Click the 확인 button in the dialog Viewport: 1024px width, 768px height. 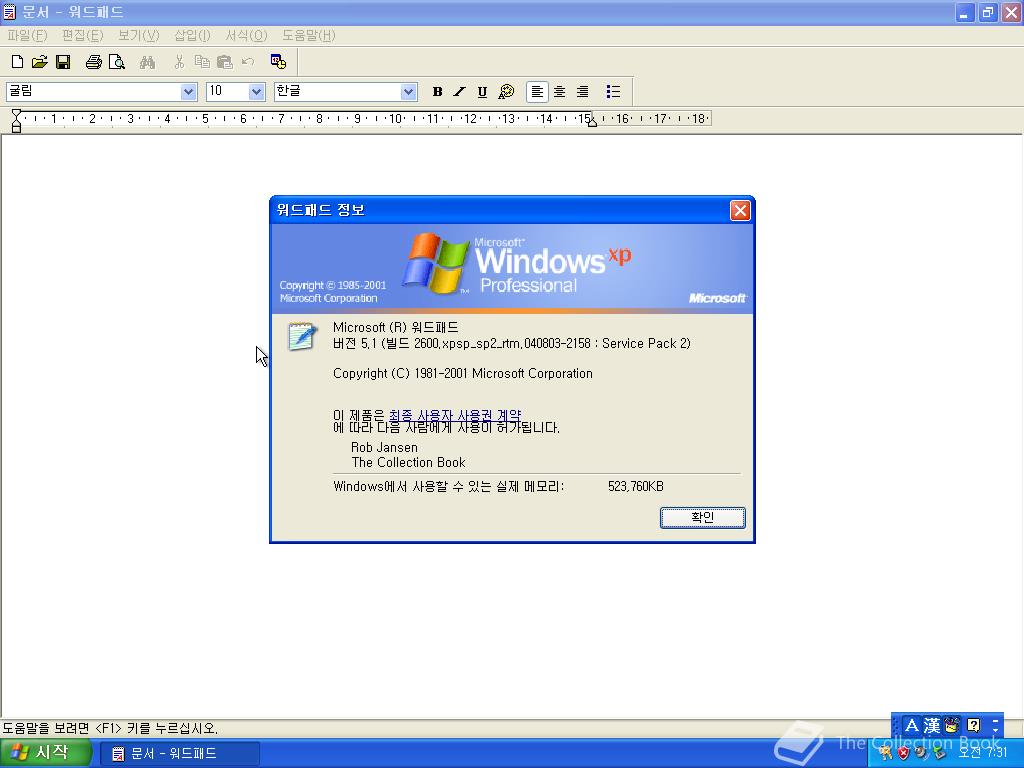coord(703,517)
